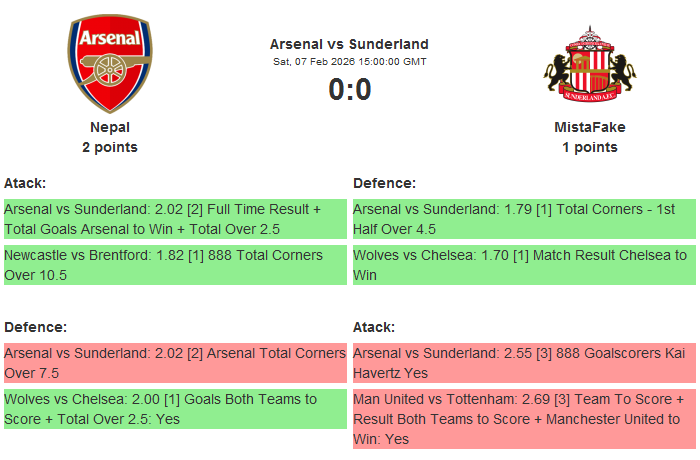Select the red Arsenal Total Corners Over 7.5 bet

pos(174,362)
